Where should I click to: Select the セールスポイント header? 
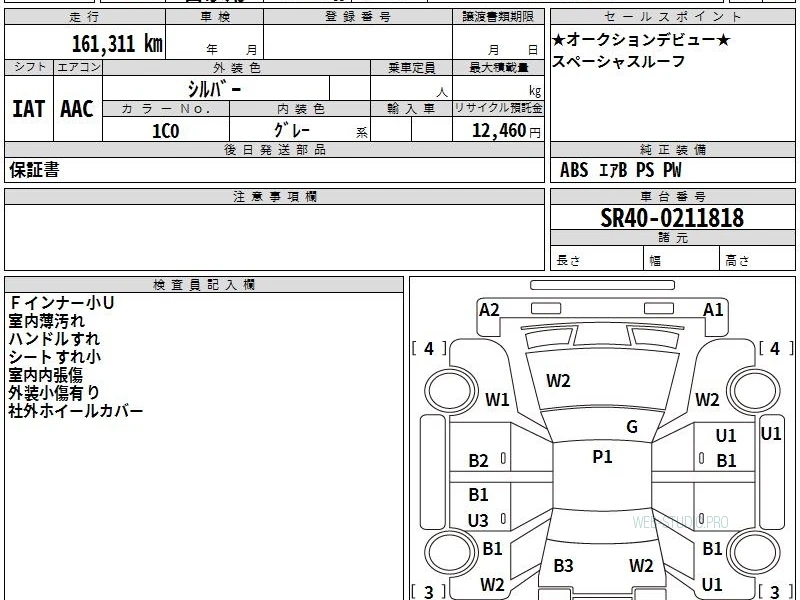672,17
